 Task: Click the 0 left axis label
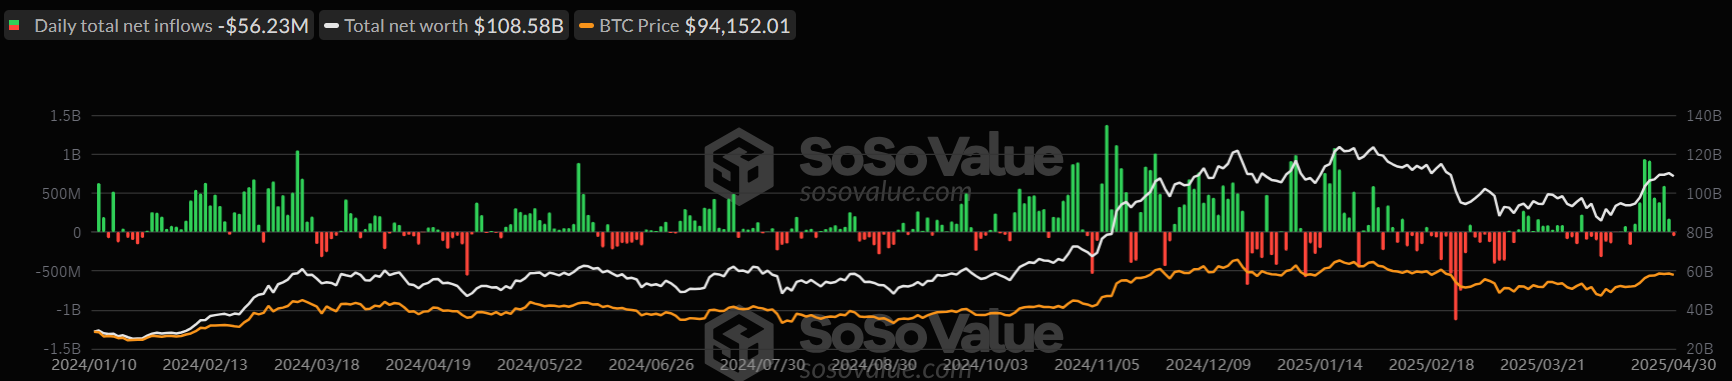(x=77, y=233)
